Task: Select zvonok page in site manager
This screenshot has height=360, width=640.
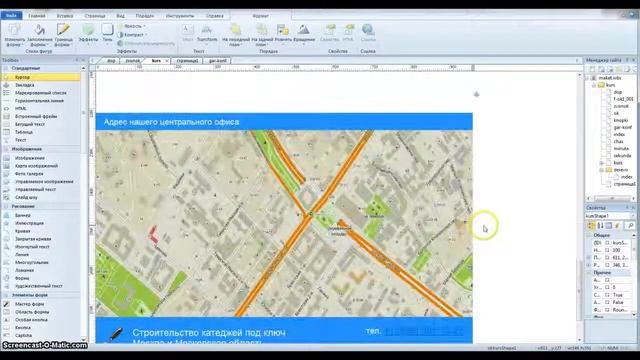Action: pyautogui.click(x=621, y=106)
